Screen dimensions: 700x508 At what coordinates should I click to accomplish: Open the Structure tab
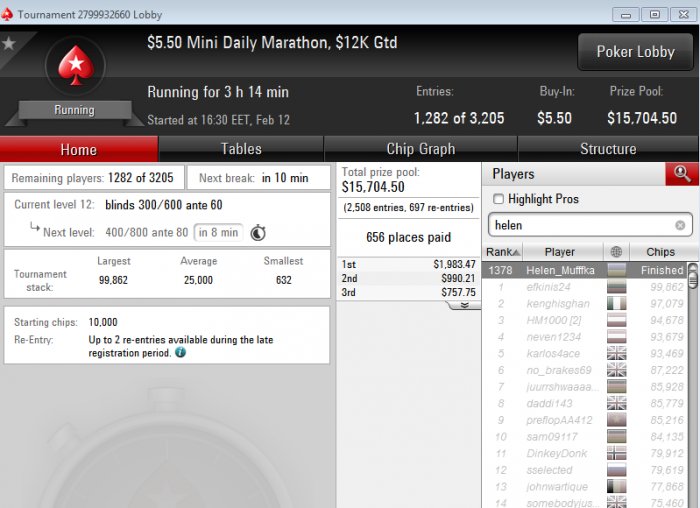pyautogui.click(x=608, y=149)
